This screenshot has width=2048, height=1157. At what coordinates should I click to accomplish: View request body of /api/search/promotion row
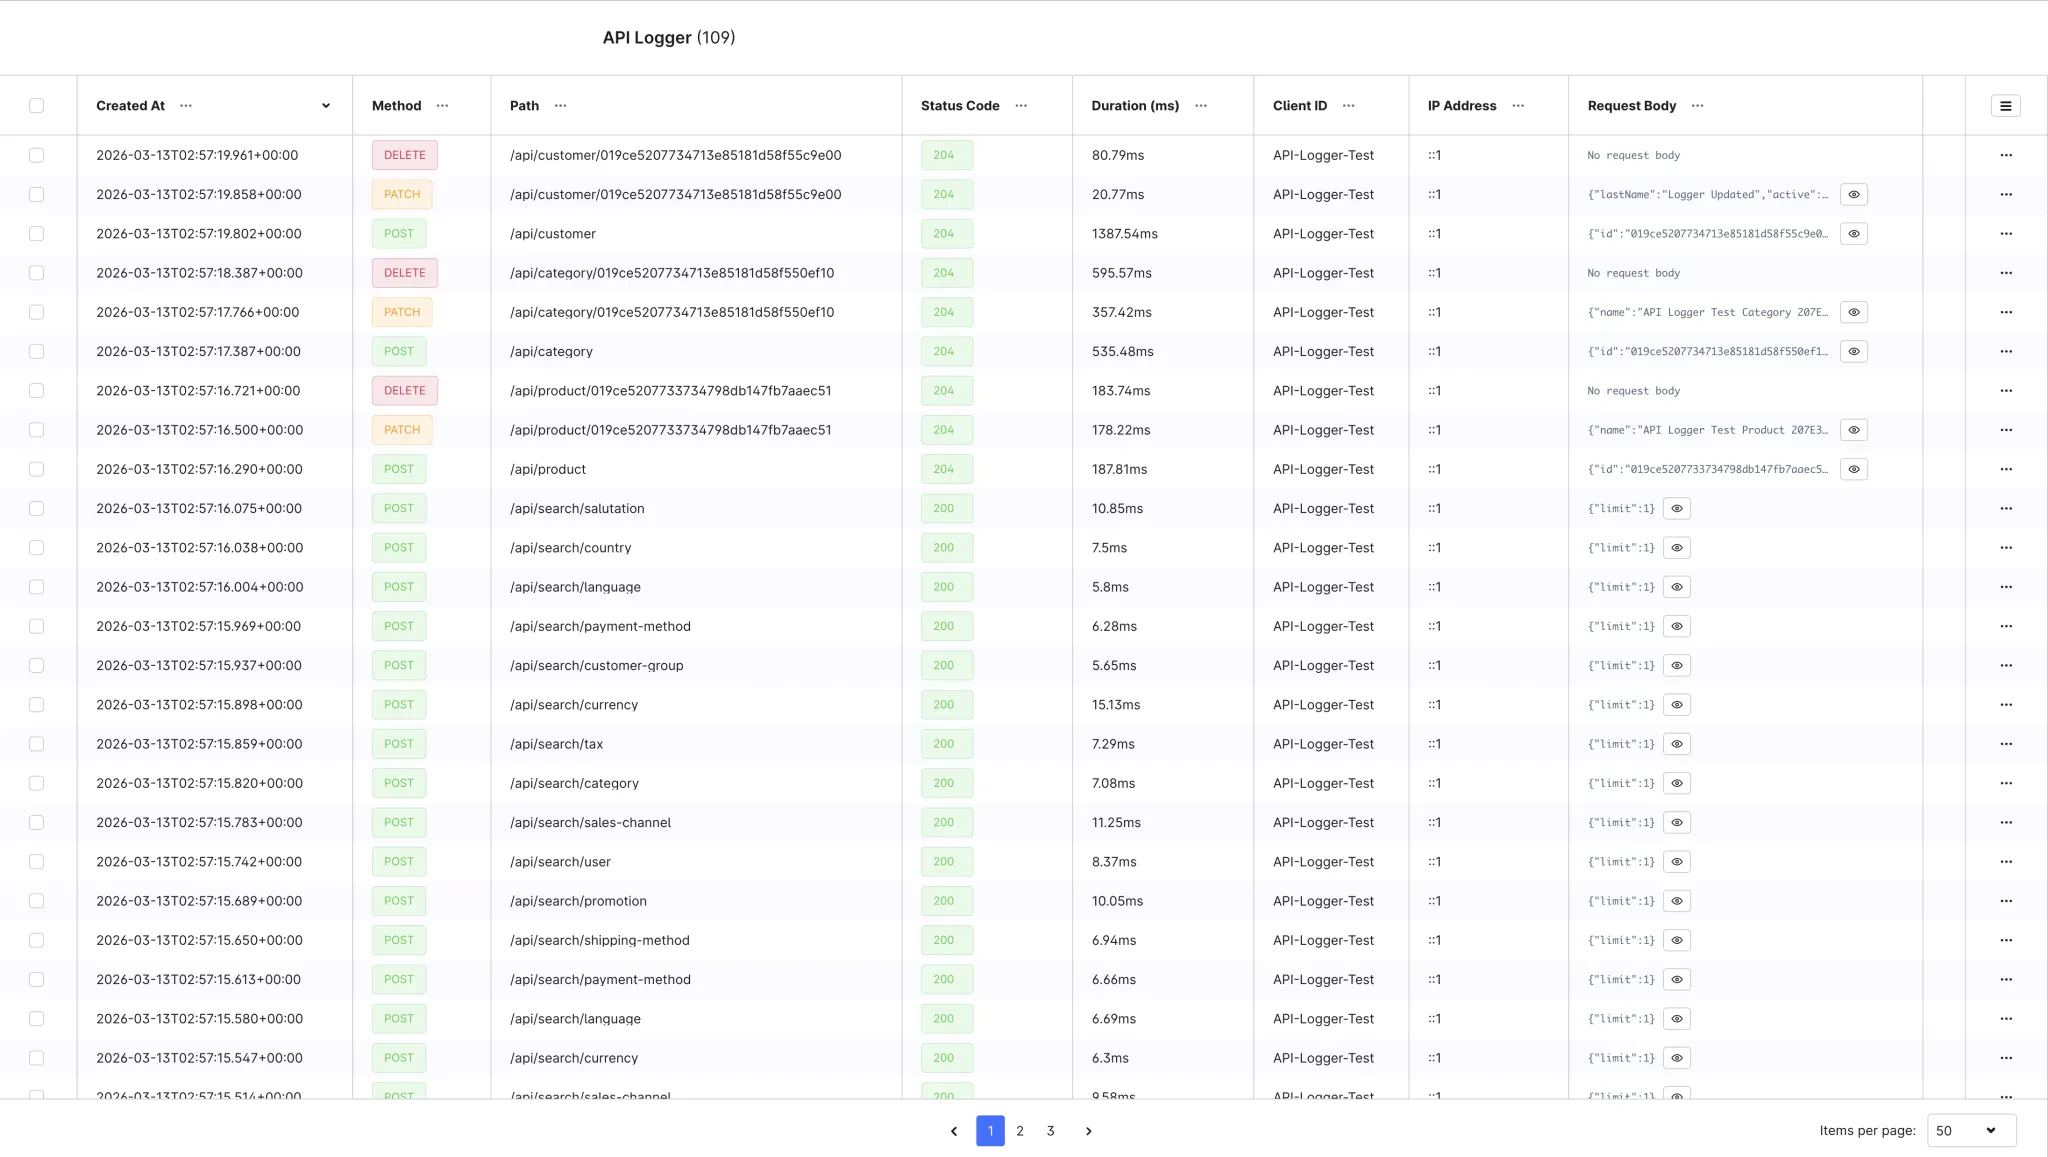click(x=1677, y=901)
